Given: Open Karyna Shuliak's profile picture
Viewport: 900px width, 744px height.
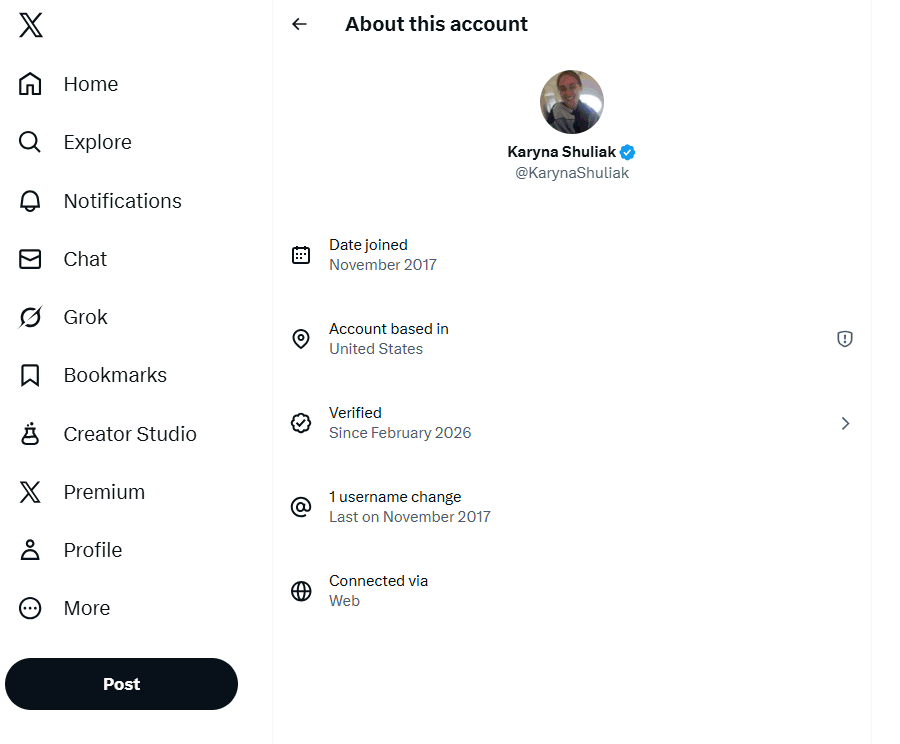Looking at the screenshot, I should [x=572, y=102].
